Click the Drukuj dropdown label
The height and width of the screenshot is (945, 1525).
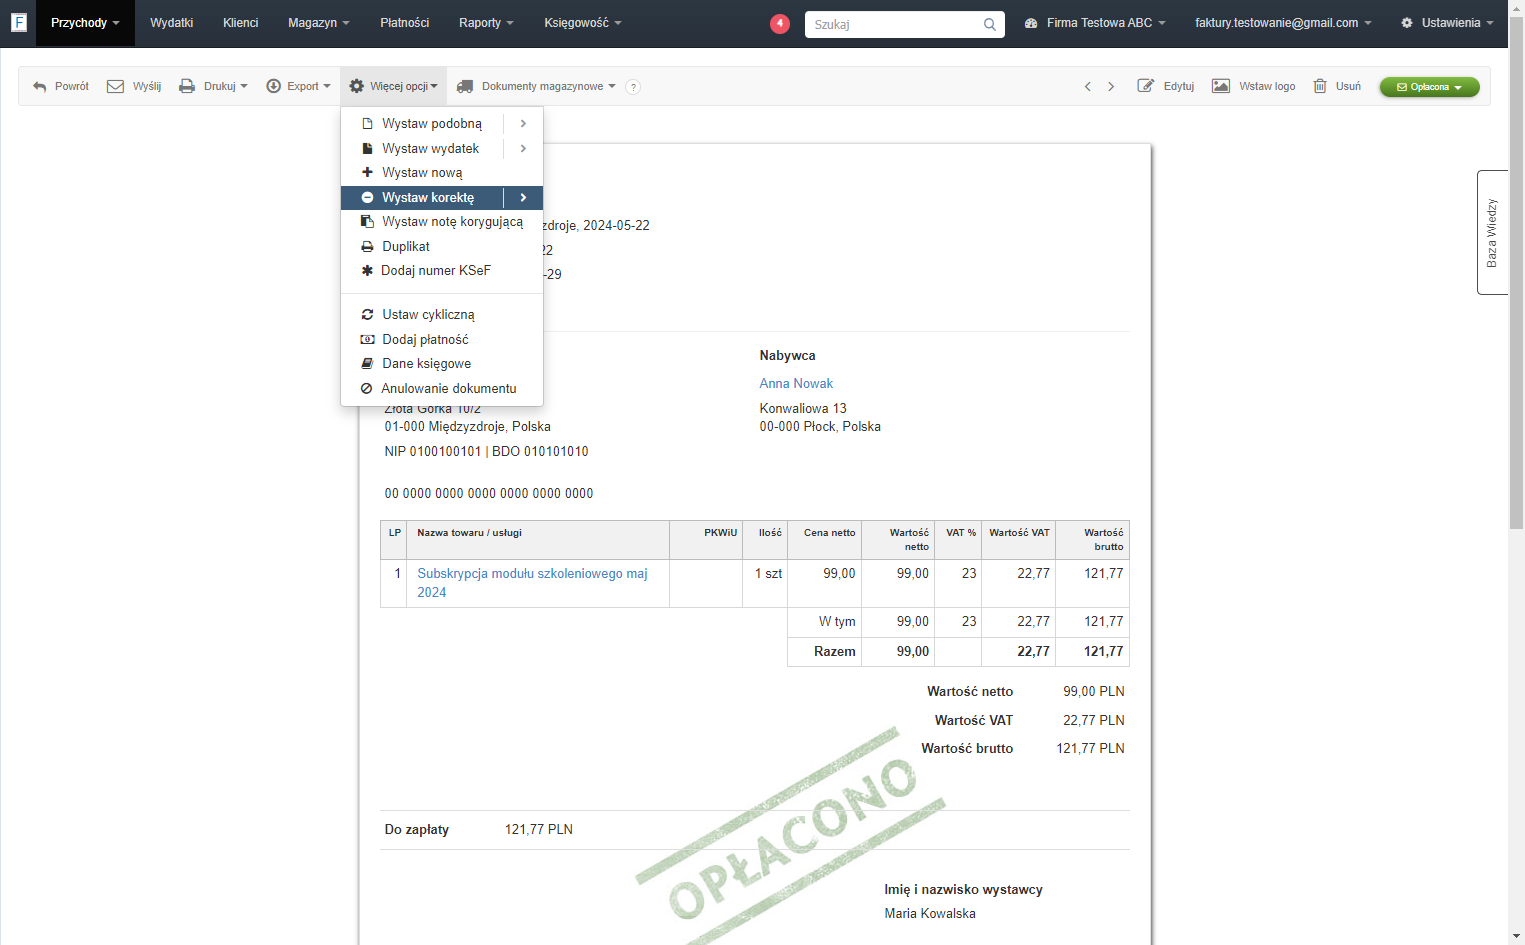tap(225, 87)
